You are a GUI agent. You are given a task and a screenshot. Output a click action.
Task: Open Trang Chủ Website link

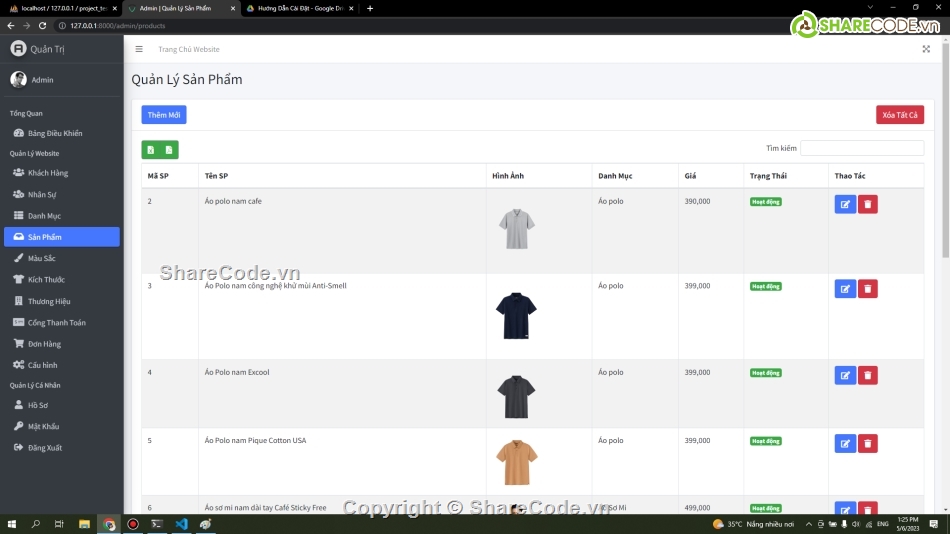pos(188,49)
